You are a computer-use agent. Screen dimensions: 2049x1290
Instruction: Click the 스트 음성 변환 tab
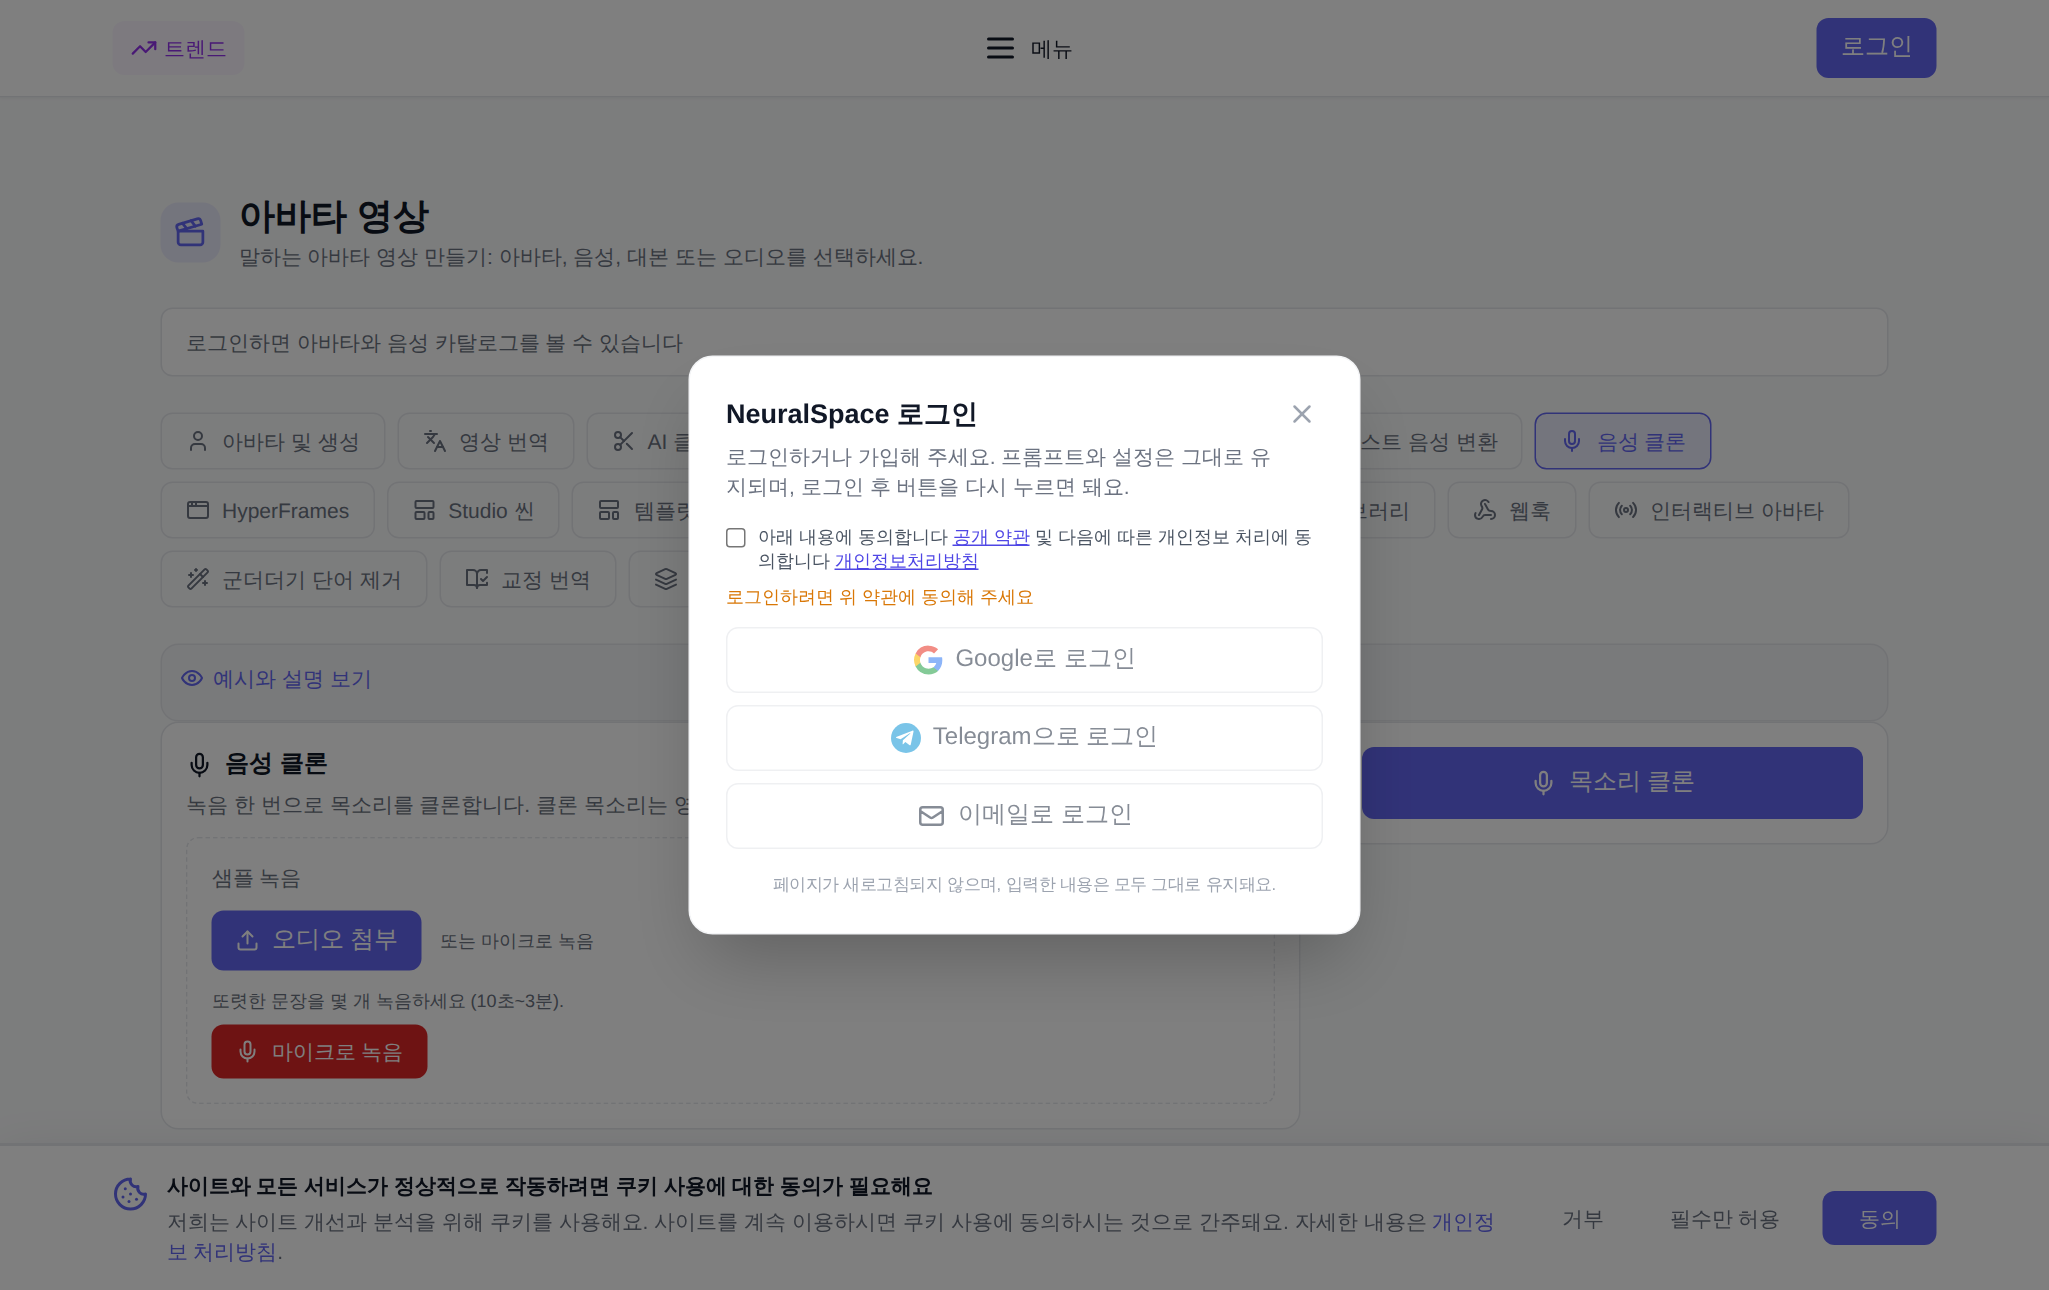coord(1440,441)
